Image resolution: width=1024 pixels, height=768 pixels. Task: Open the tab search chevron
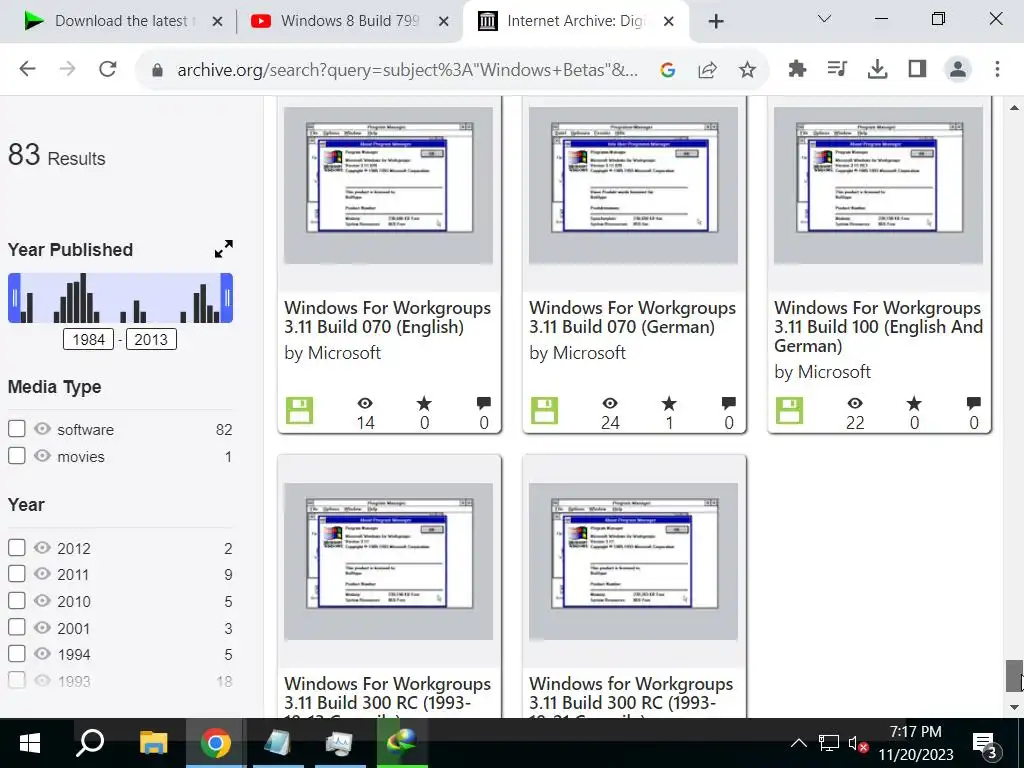[824, 19]
